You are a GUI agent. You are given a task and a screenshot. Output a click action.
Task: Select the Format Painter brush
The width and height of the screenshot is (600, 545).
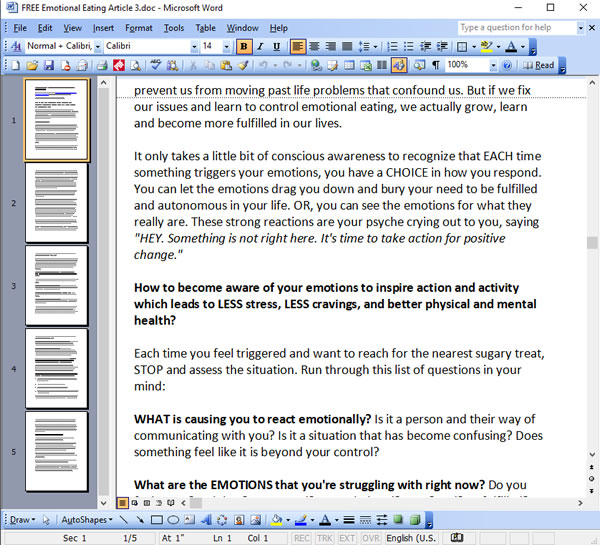click(243, 65)
